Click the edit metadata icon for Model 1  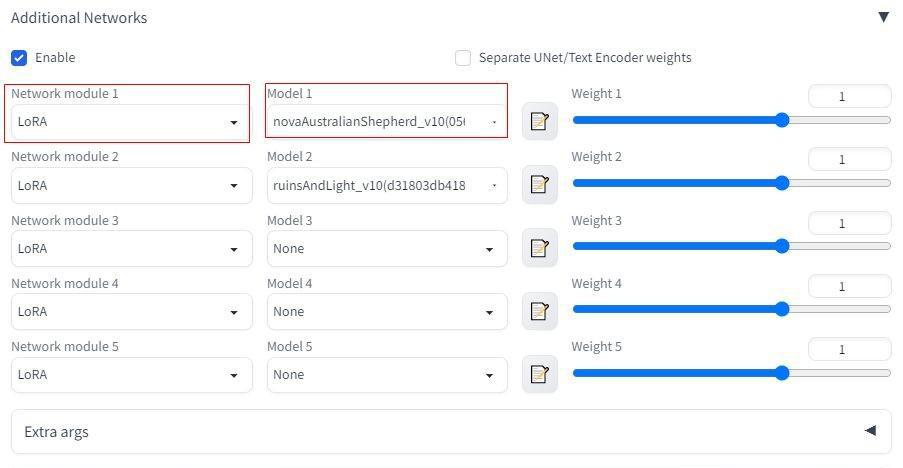540,121
